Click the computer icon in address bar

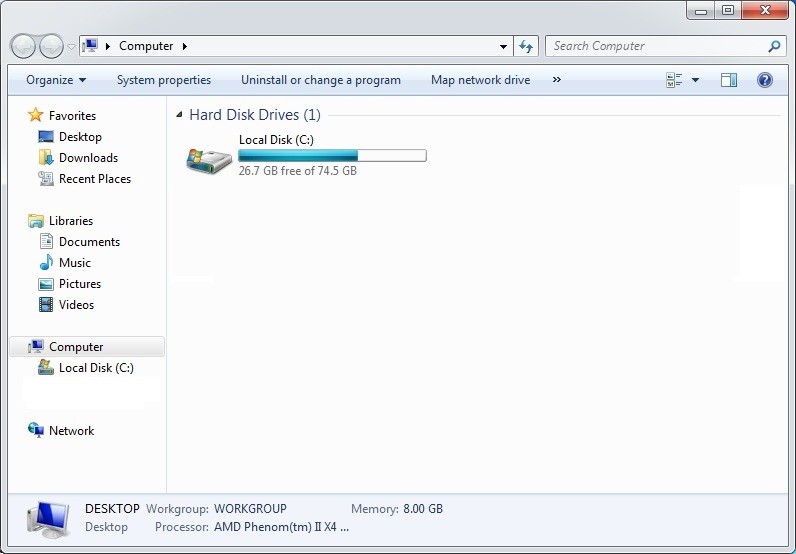[90, 46]
